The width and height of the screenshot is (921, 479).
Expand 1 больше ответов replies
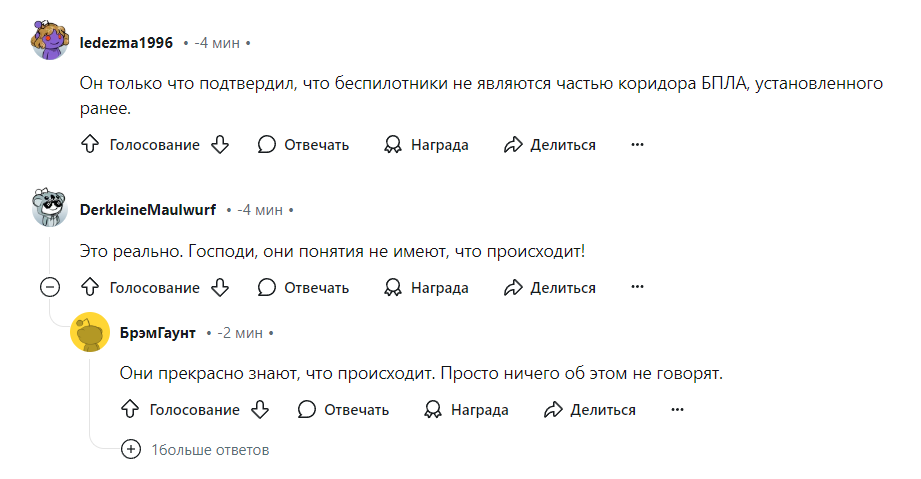[195, 450]
